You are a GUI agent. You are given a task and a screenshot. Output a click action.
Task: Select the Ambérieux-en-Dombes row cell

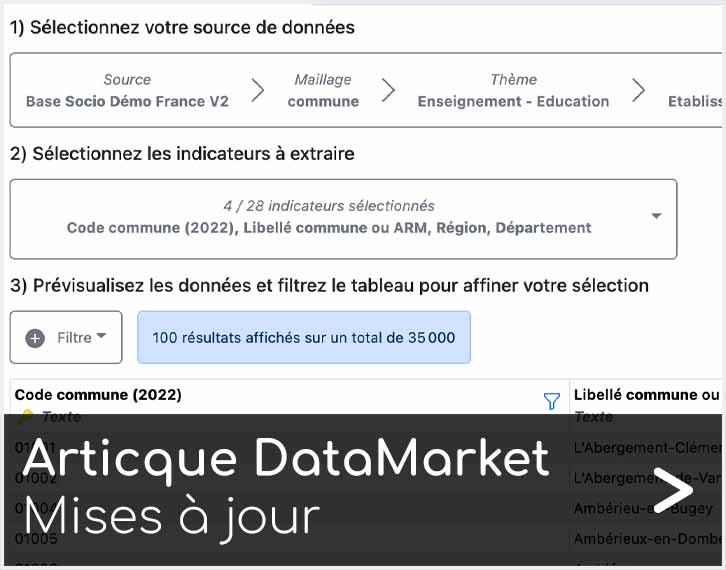pyautogui.click(x=646, y=539)
